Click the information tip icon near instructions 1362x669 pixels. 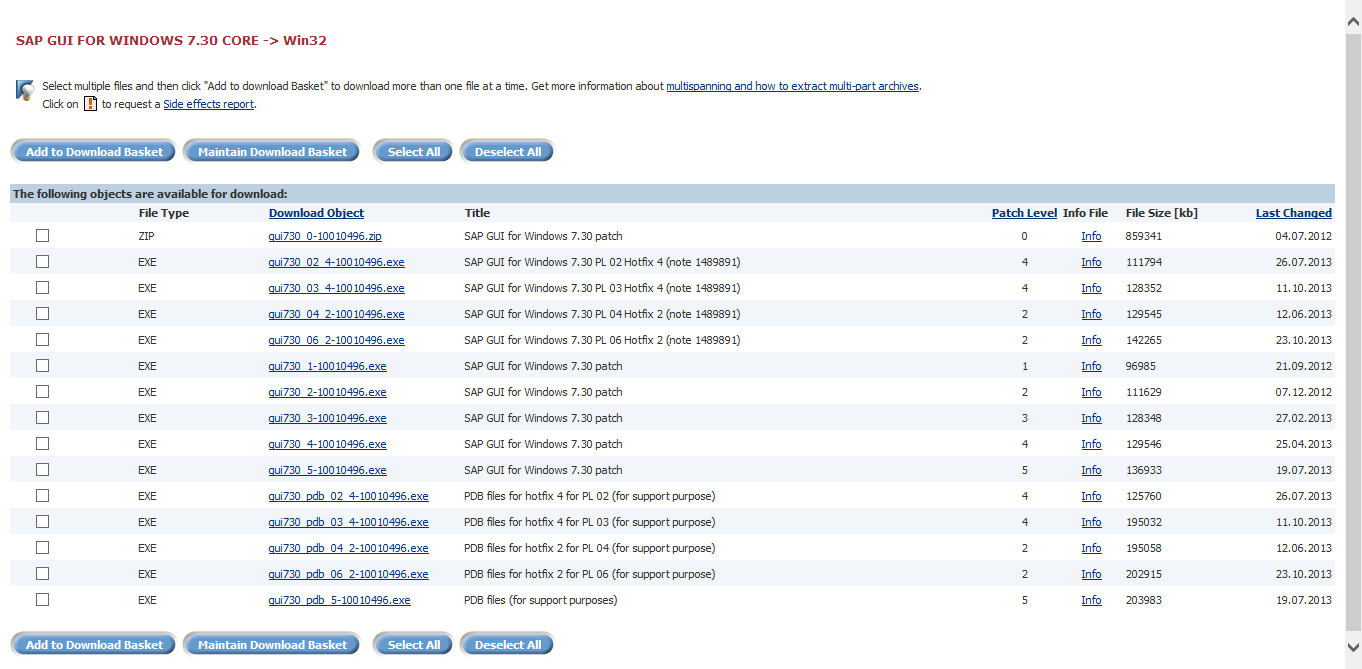(25, 90)
